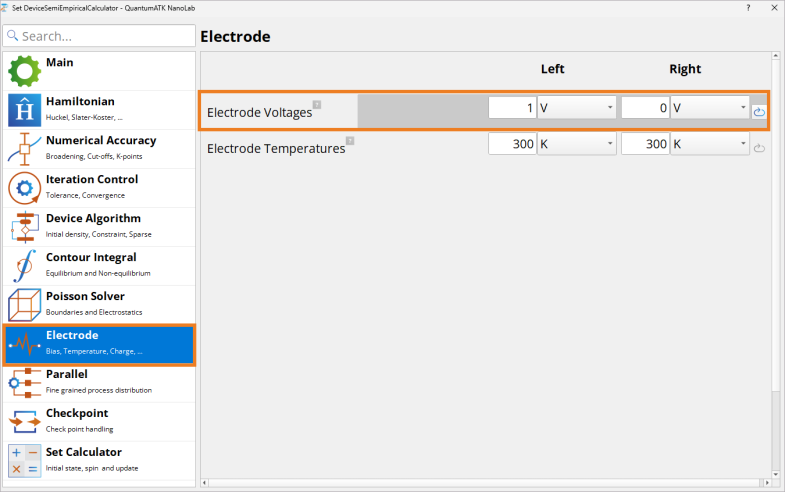Screen dimensions: 785x492
Task: Click the Iteration Control gear icon
Action: (24, 188)
